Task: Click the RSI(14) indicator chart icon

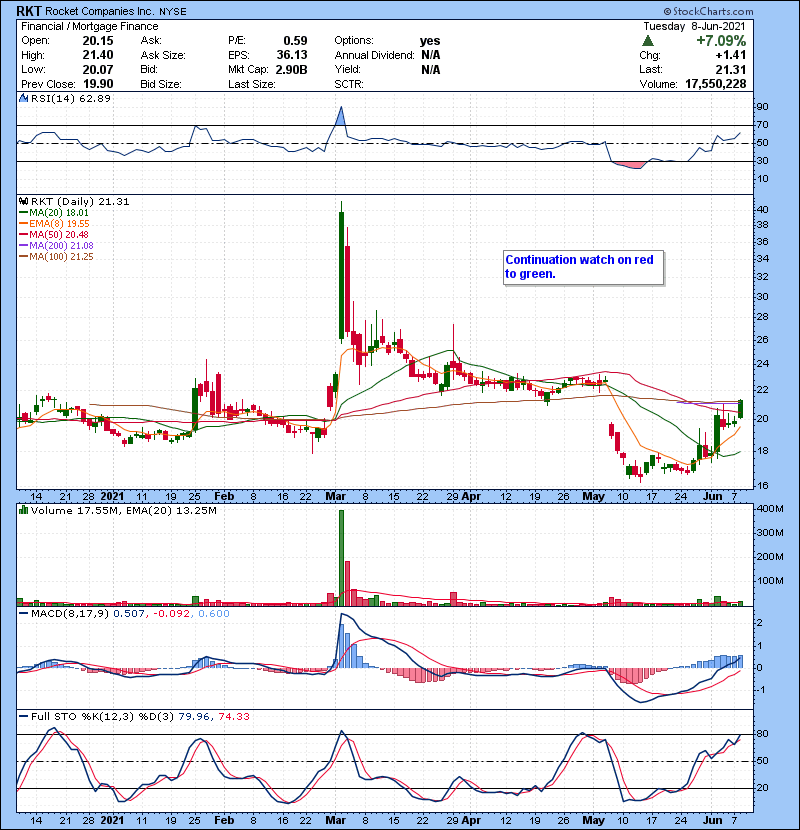Action: click(x=24, y=98)
